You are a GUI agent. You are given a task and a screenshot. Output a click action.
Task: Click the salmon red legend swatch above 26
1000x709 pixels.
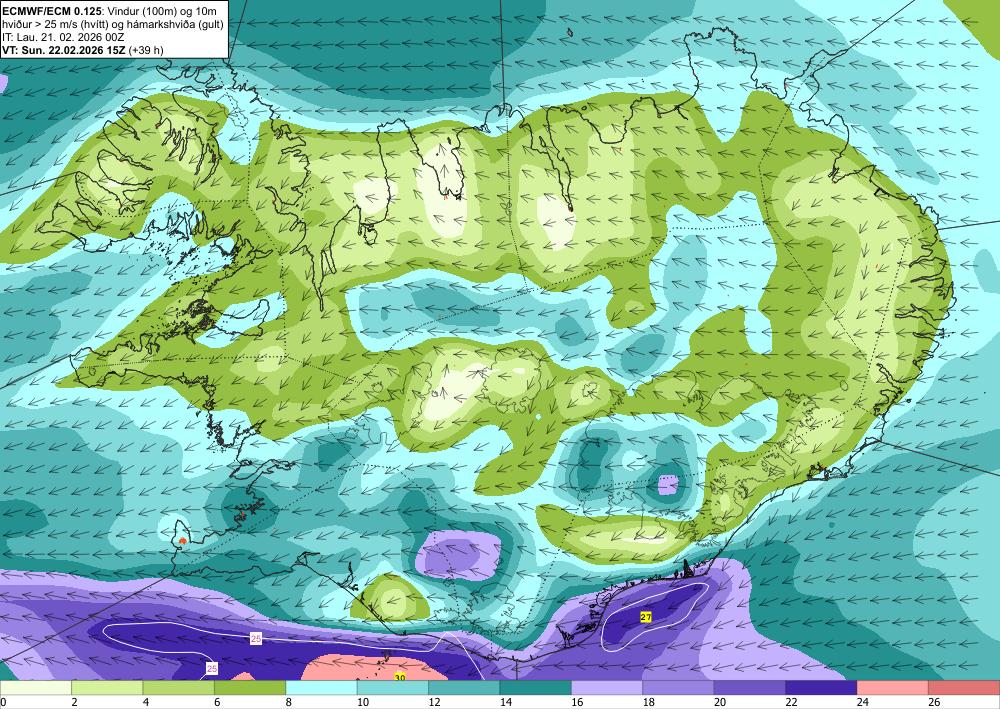pos(964,688)
